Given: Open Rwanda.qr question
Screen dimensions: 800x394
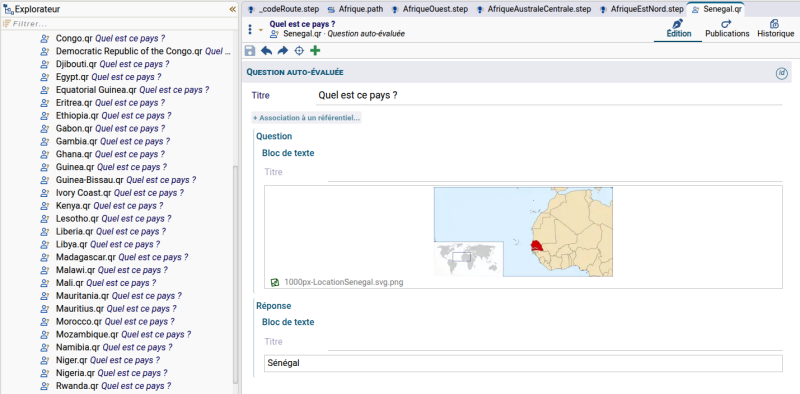Looking at the screenshot, I should tap(106, 386).
